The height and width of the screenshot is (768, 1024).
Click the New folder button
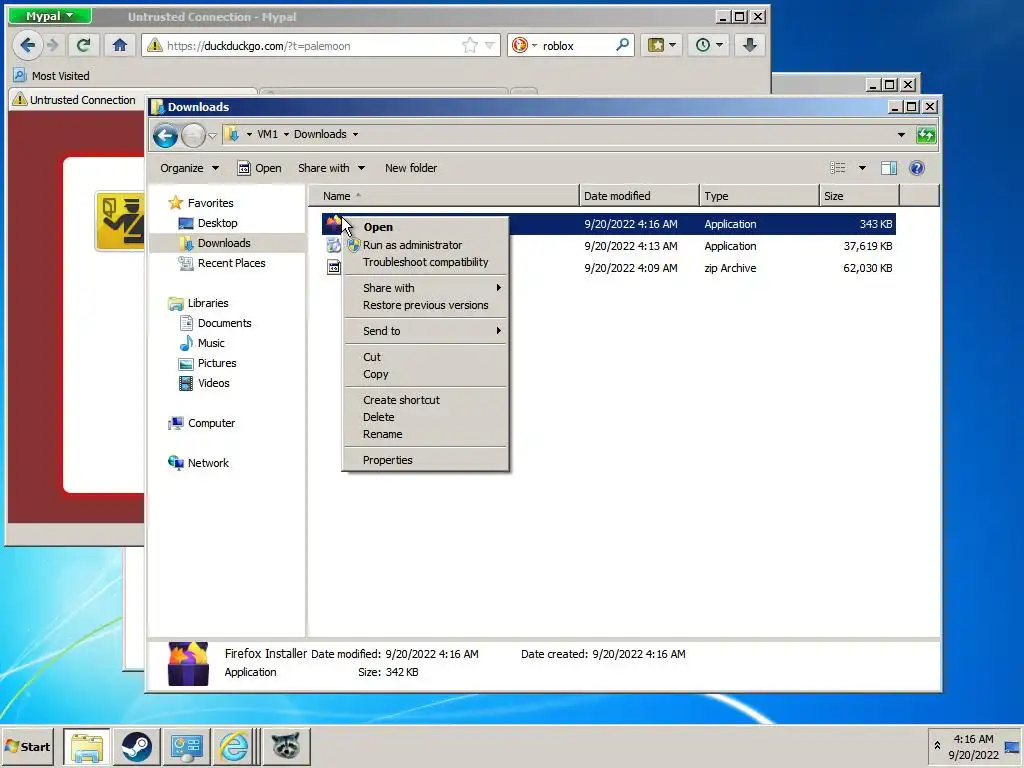pyautogui.click(x=411, y=168)
